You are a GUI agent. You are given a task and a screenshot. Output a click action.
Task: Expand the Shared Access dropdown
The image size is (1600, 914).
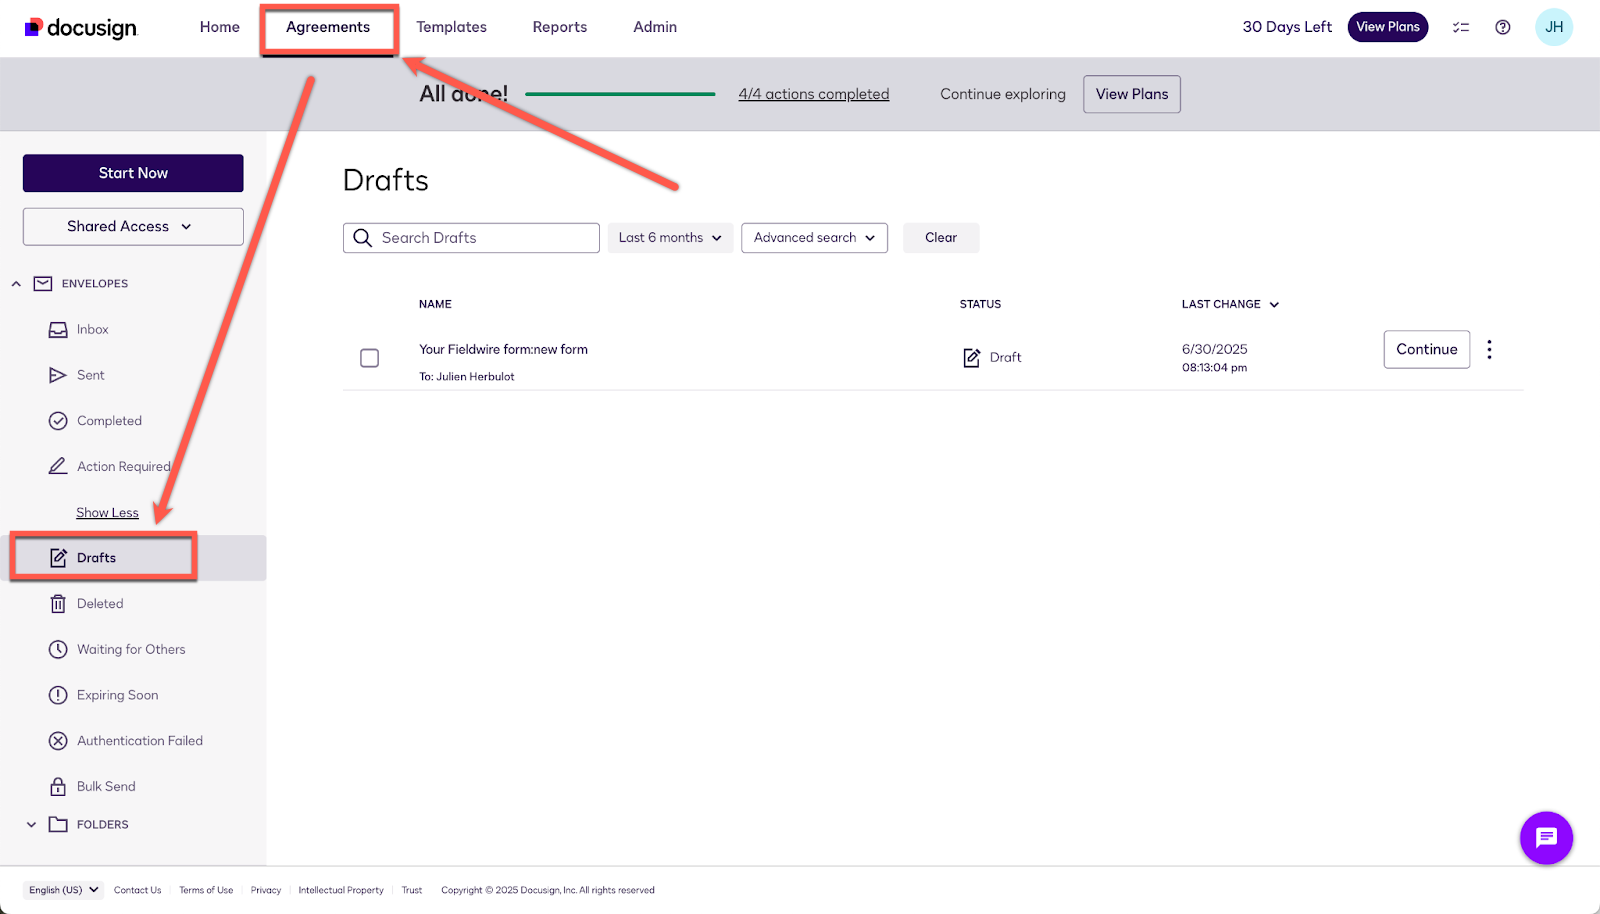pyautogui.click(x=133, y=227)
